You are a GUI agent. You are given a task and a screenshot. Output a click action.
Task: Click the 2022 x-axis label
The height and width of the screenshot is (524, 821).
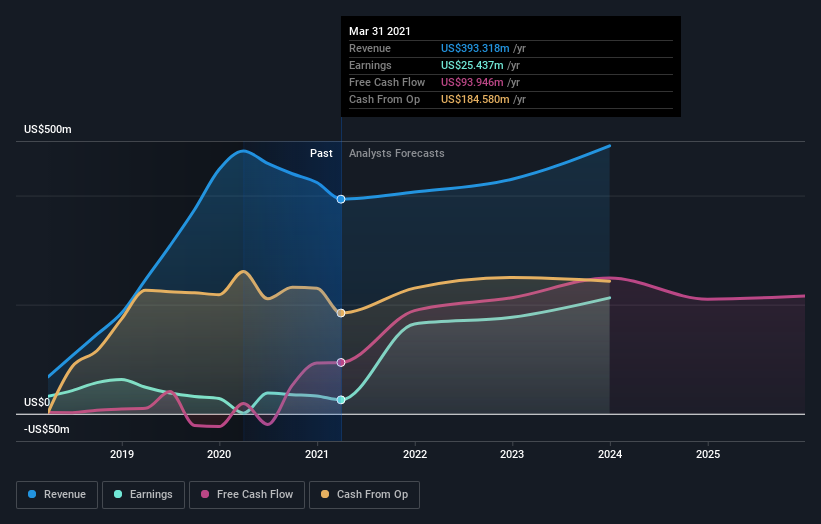click(x=415, y=454)
